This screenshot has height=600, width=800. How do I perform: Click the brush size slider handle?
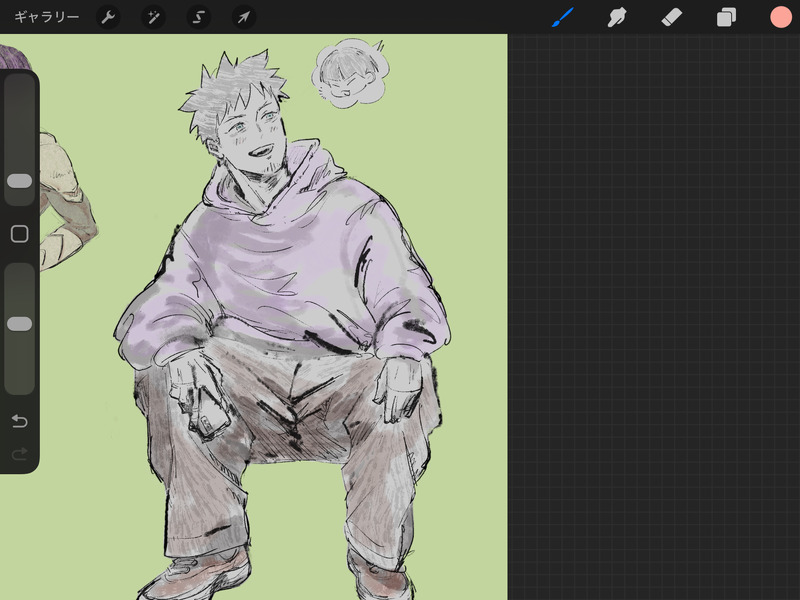coord(20,181)
